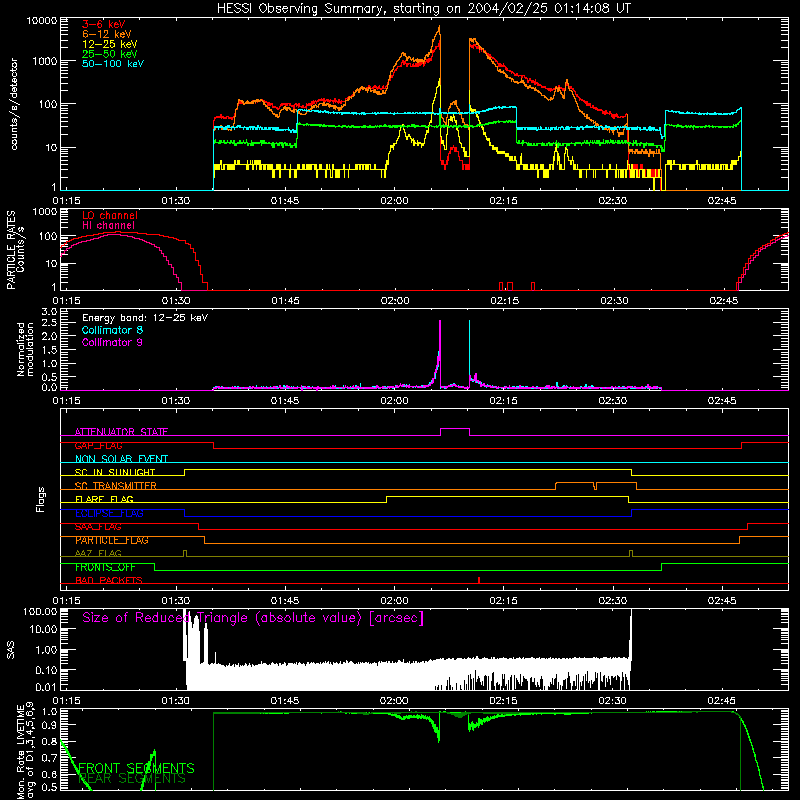Select the SAS axis label
This screenshot has height=800, width=800.
11,650
